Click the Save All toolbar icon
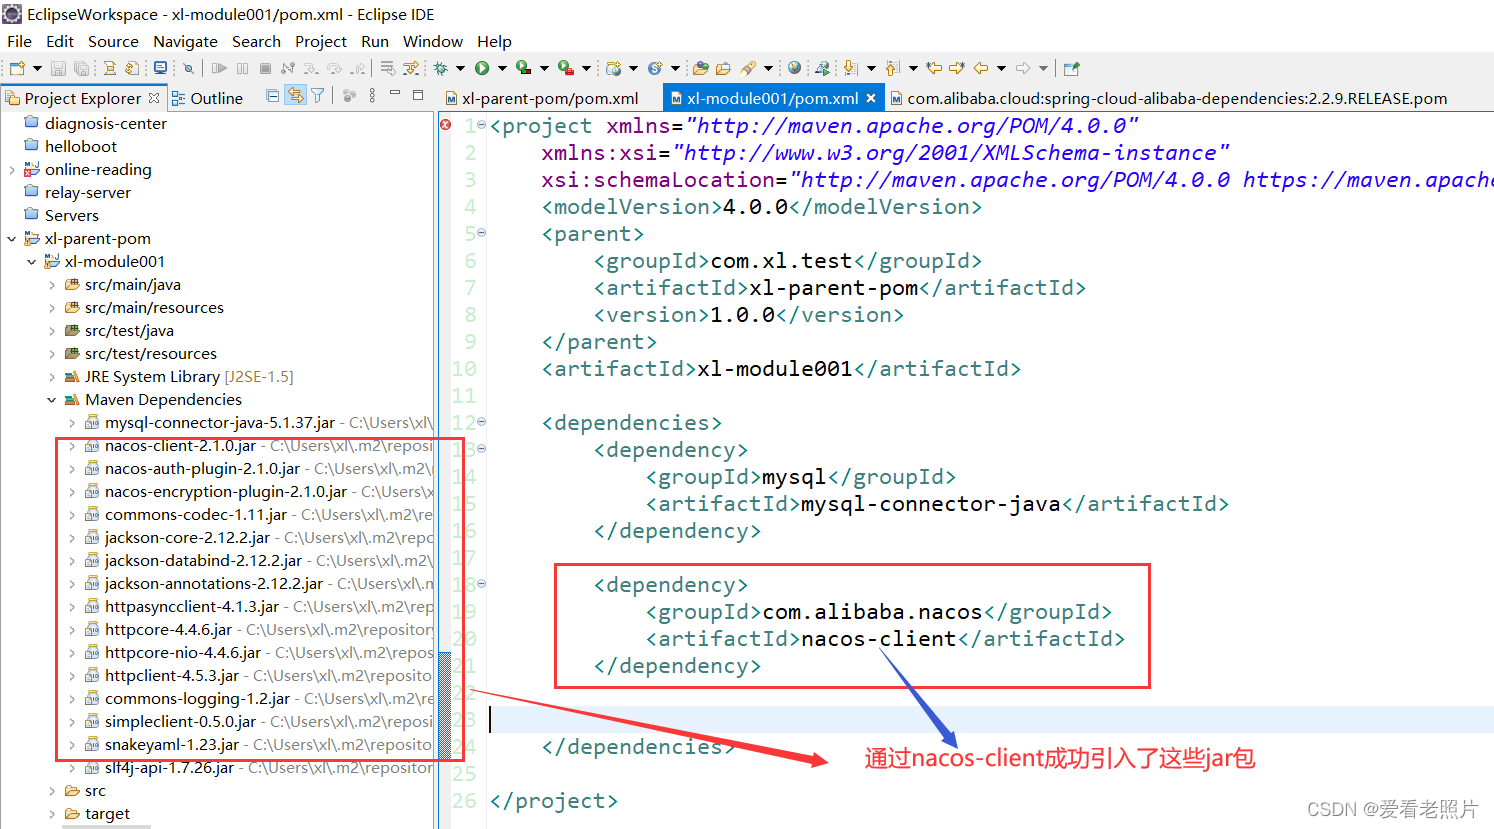1494x829 pixels. pos(81,68)
